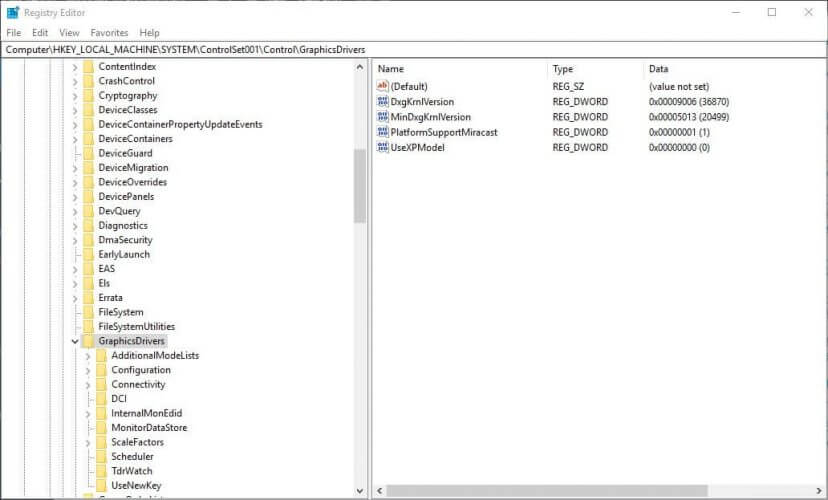The height and width of the screenshot is (500, 828).
Task: Select the FileSystemUtilities key
Action: pos(136,326)
